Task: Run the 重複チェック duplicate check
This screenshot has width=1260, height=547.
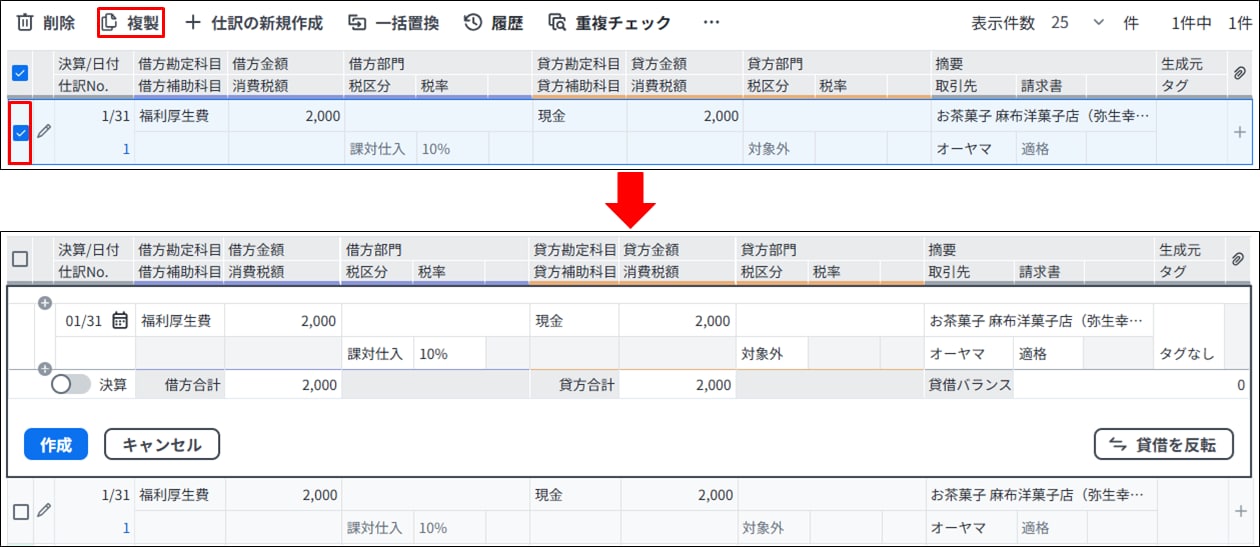Action: click(610, 22)
